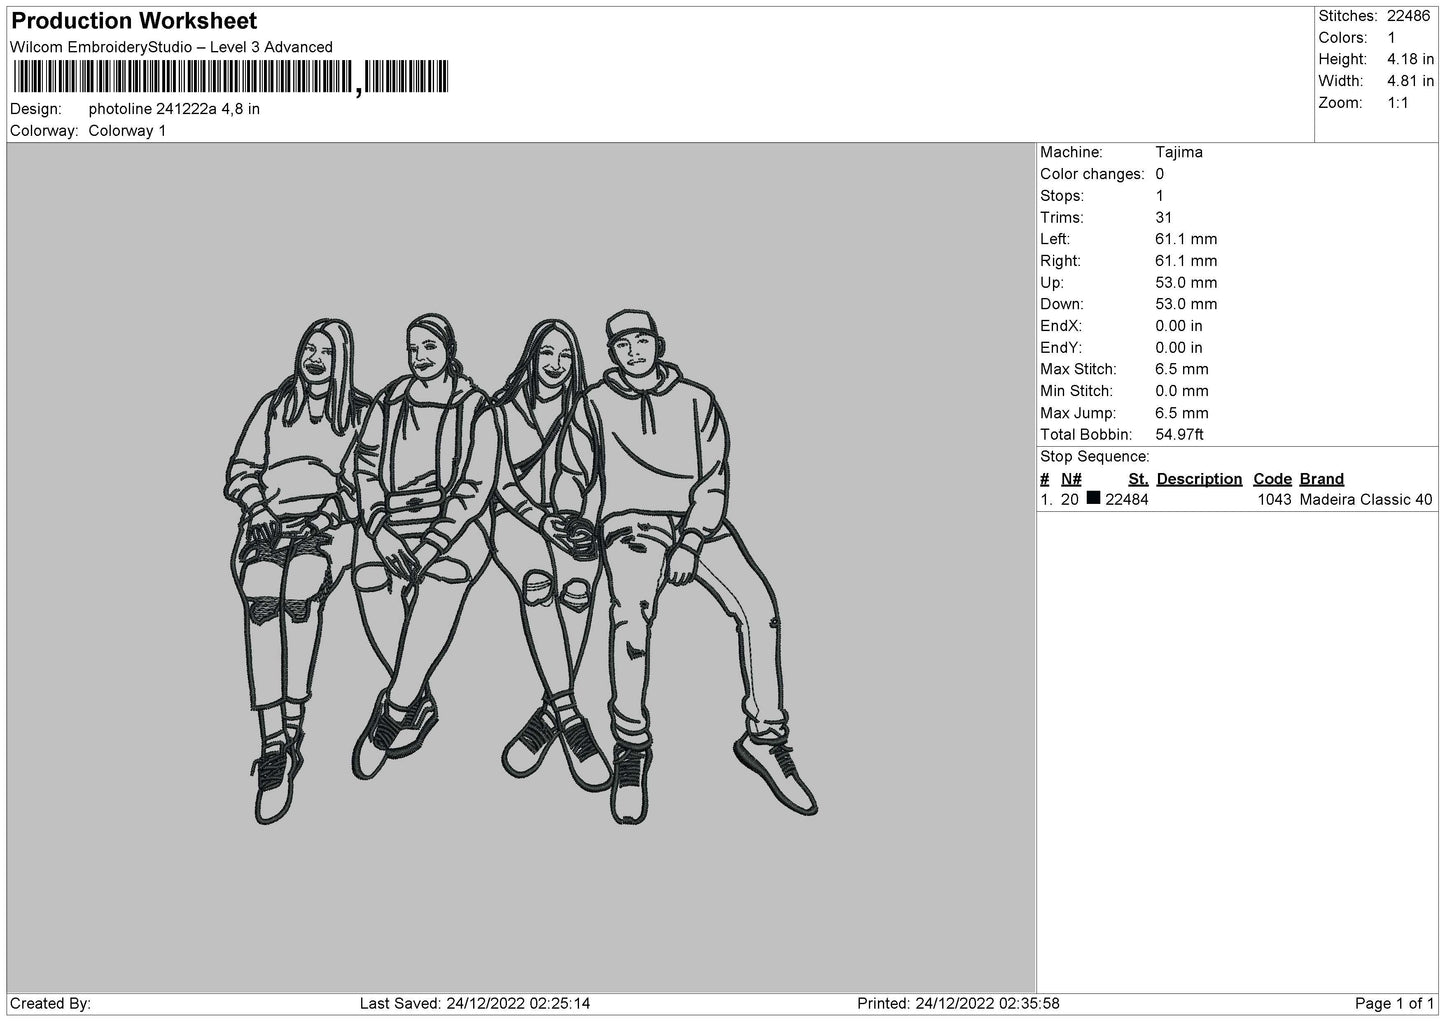The width and height of the screenshot is (1445, 1021).
Task: Click the Min Stitch value '0.0 mm'
Action: point(1182,391)
